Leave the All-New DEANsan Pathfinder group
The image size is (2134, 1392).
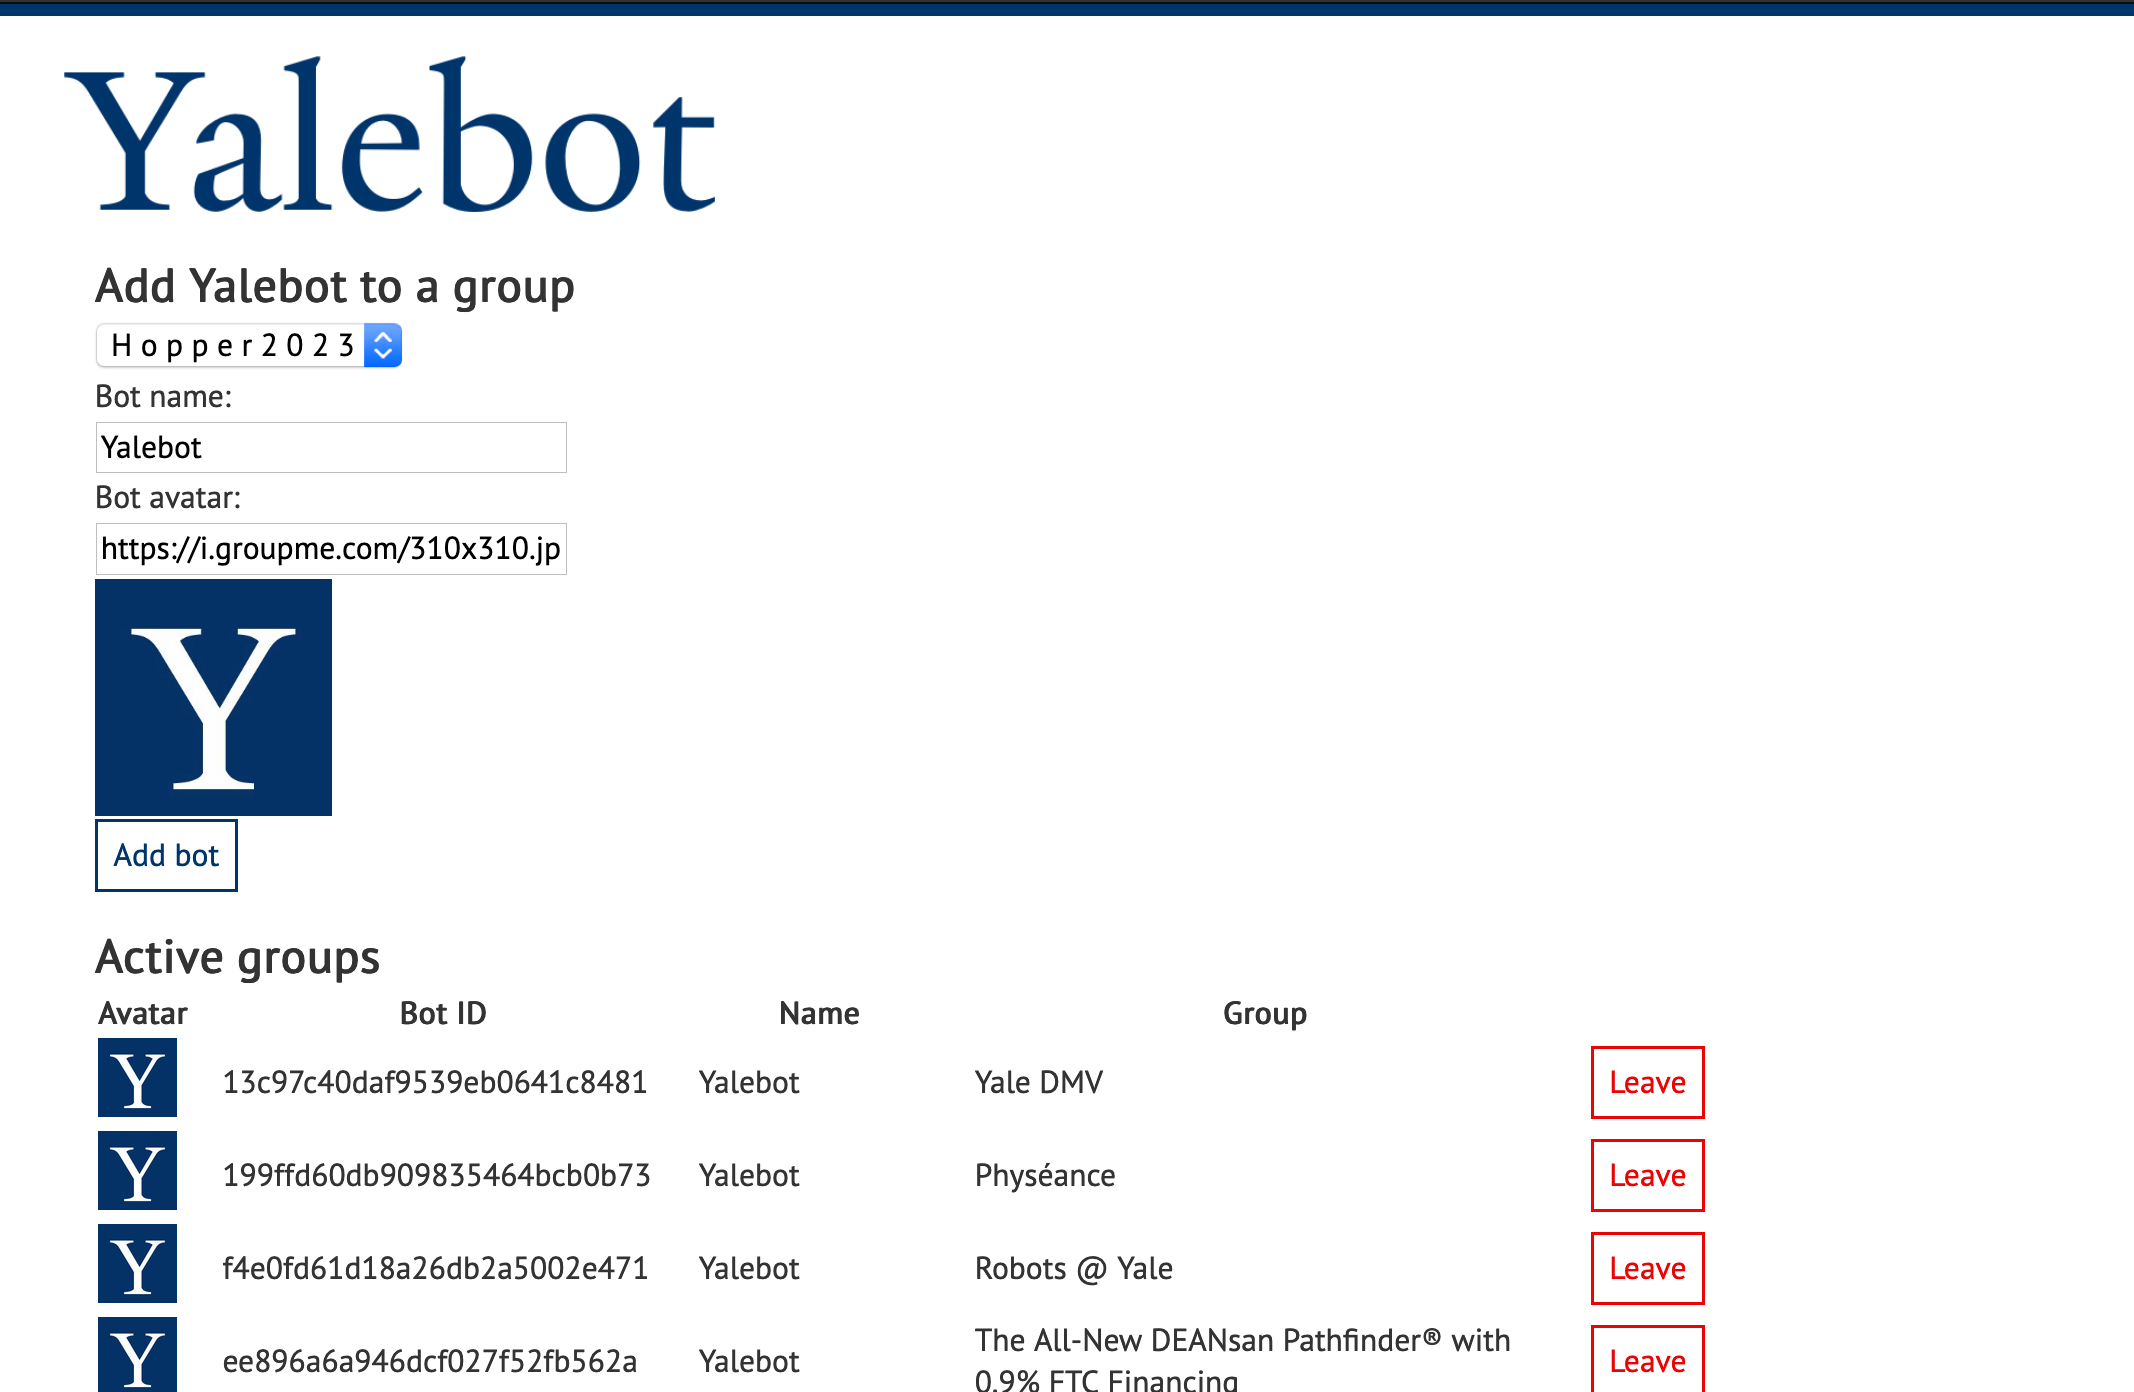coord(1647,1360)
